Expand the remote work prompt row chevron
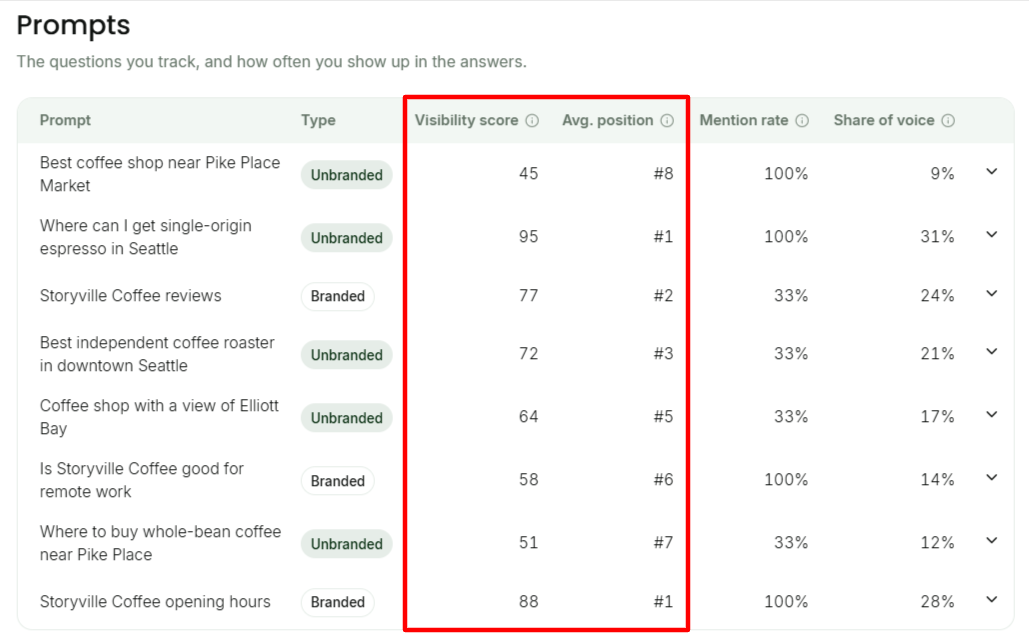 click(x=992, y=478)
